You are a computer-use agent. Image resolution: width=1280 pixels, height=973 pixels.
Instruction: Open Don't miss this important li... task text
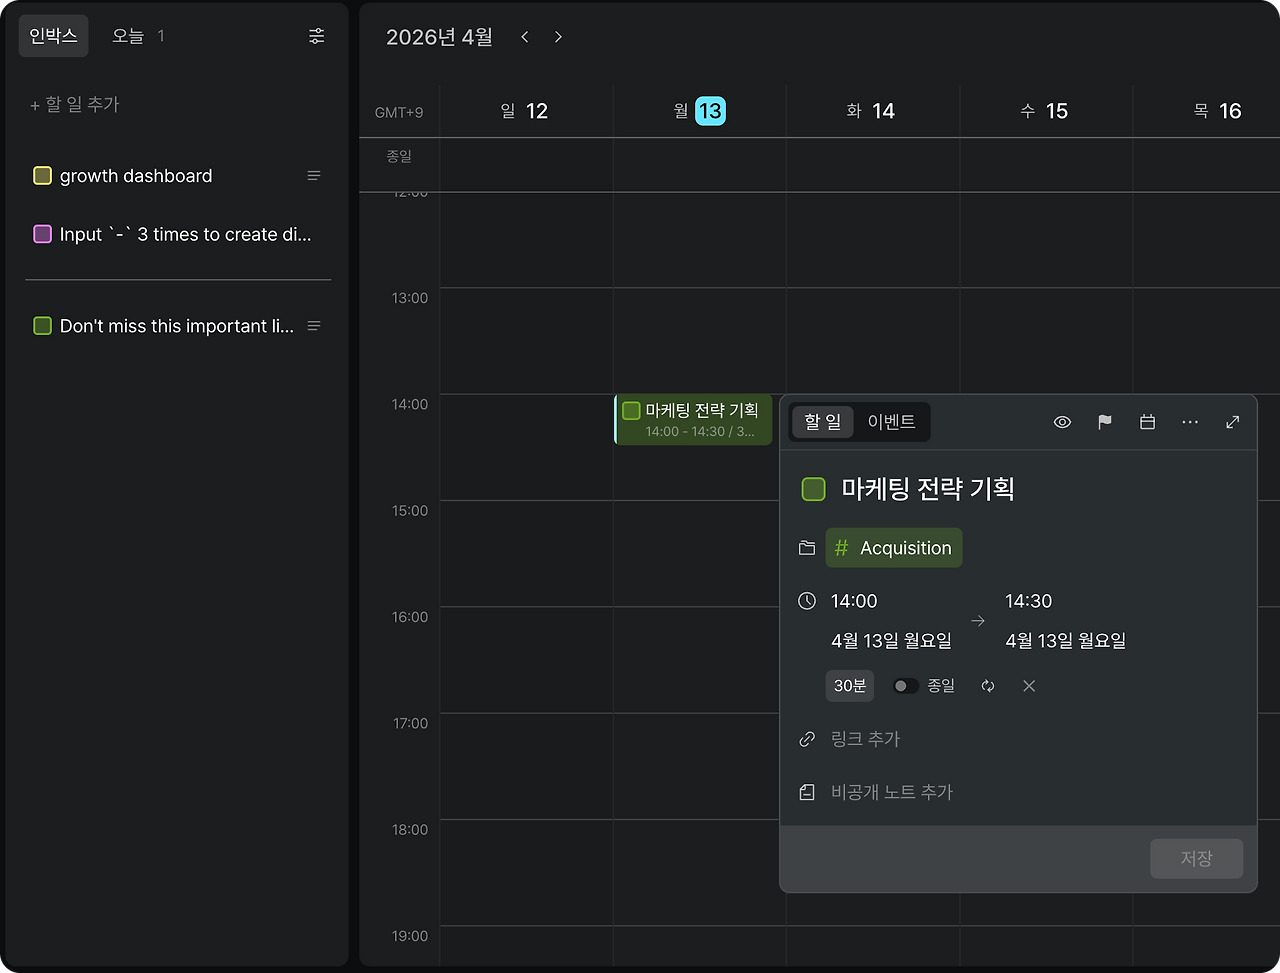(177, 326)
